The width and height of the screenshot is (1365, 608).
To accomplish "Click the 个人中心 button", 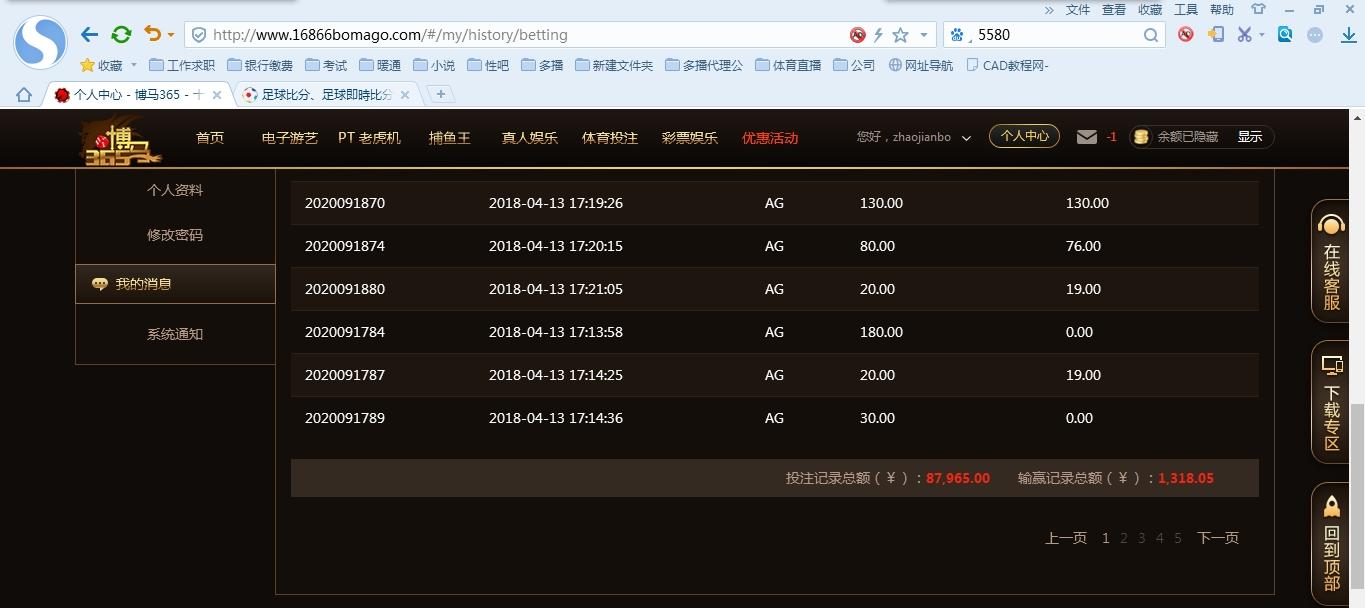I will click(1024, 136).
